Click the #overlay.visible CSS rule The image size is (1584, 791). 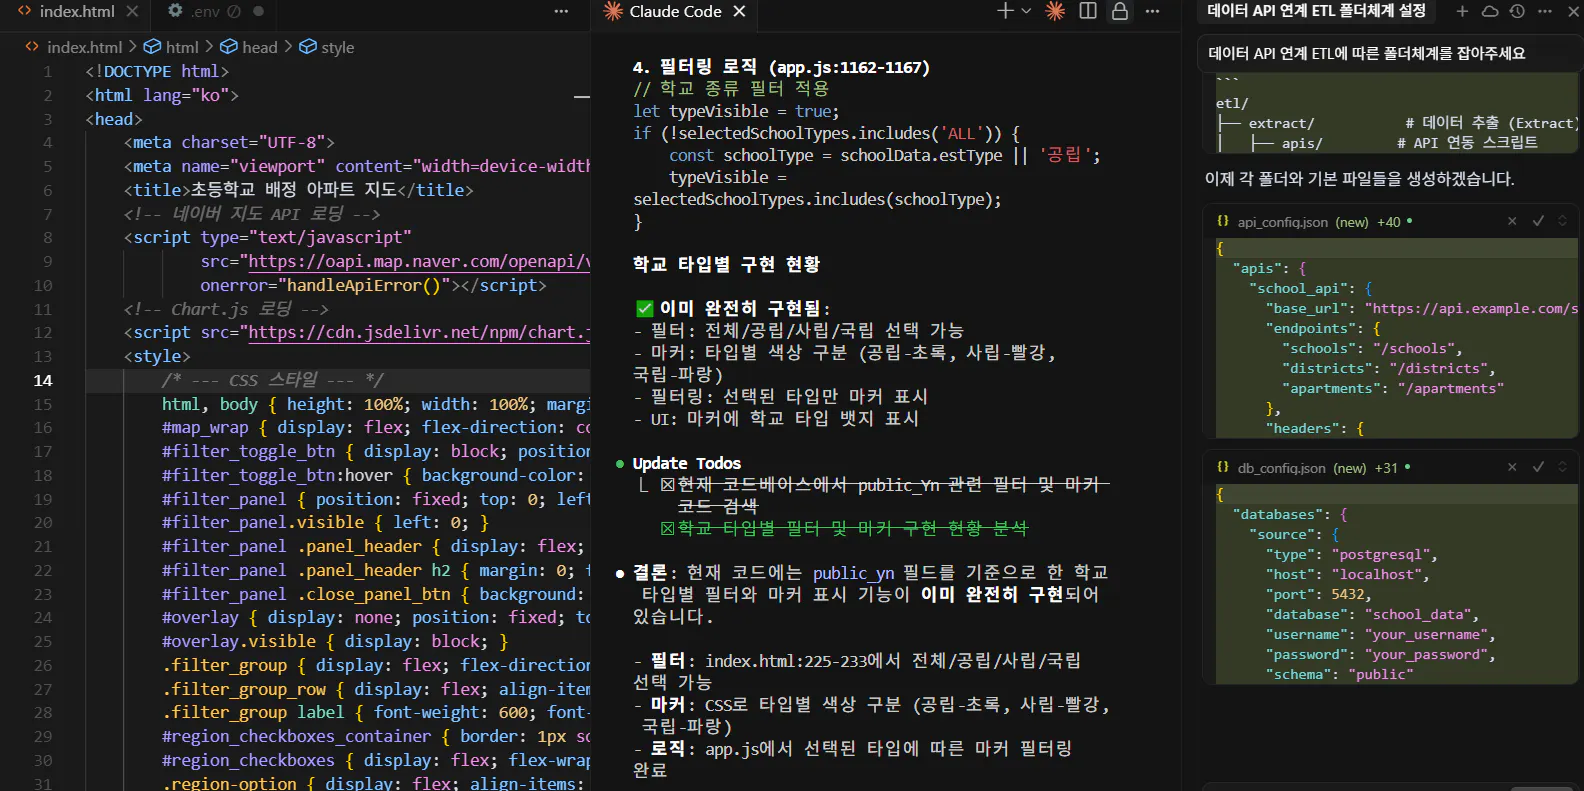coord(335,641)
